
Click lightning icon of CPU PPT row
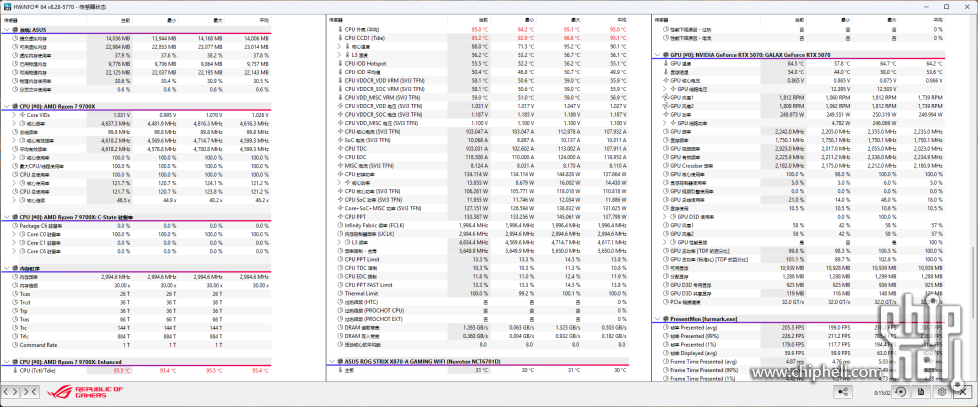pos(340,216)
